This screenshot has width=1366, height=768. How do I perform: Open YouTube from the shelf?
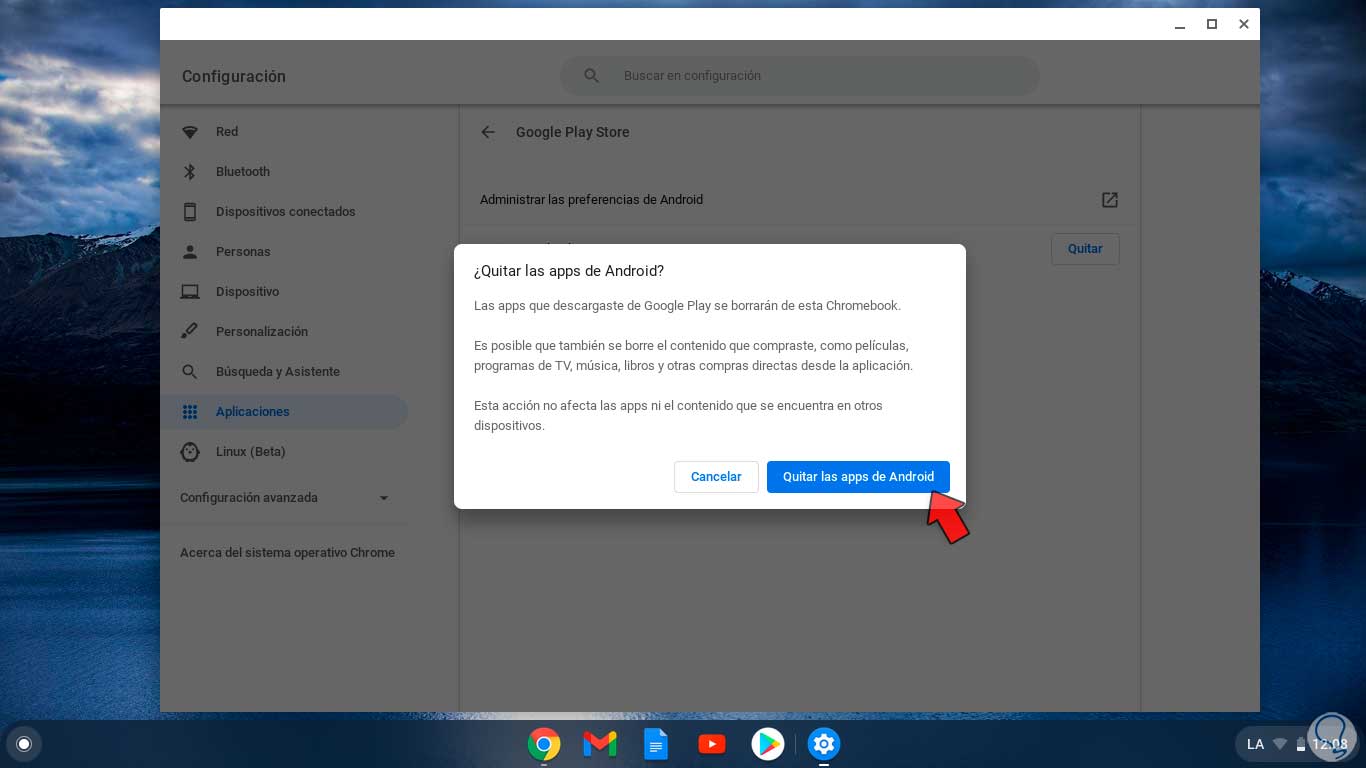(x=712, y=744)
